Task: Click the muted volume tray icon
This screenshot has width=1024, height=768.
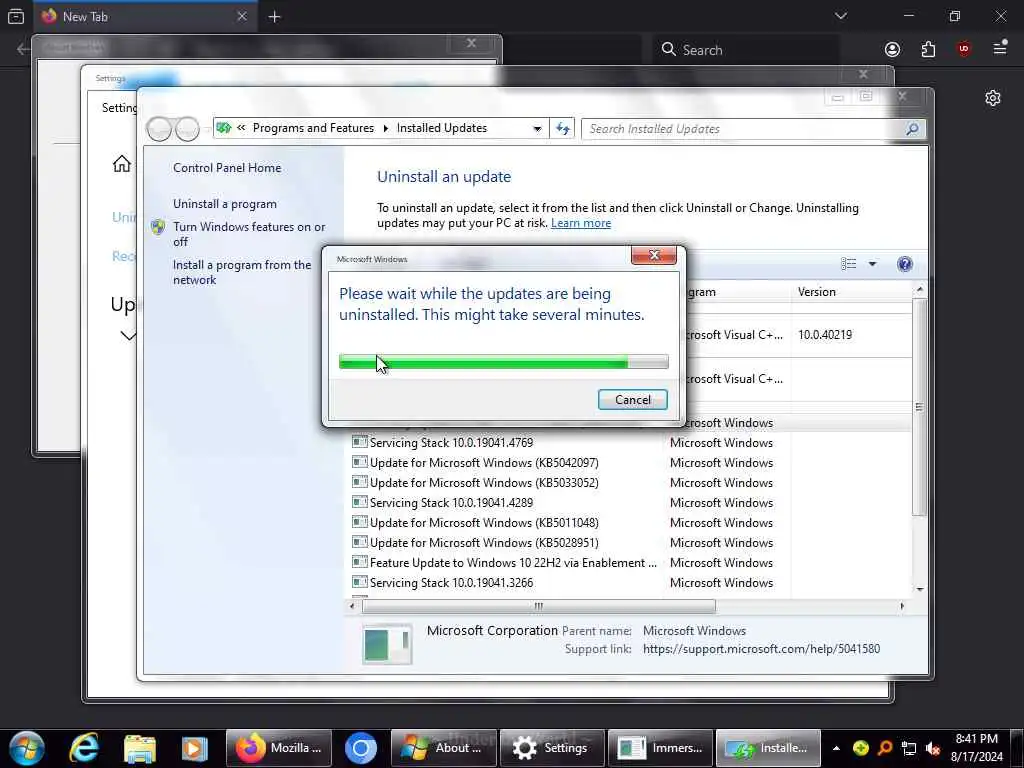Action: click(933, 749)
